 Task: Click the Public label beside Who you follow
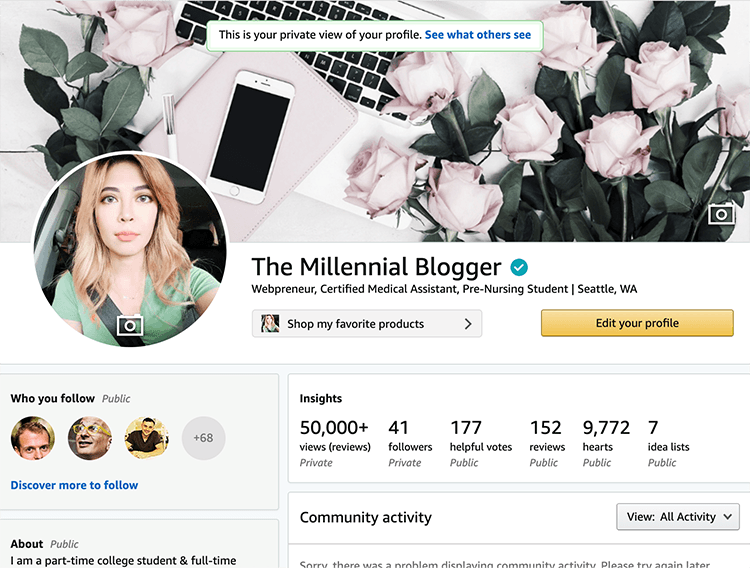click(116, 399)
